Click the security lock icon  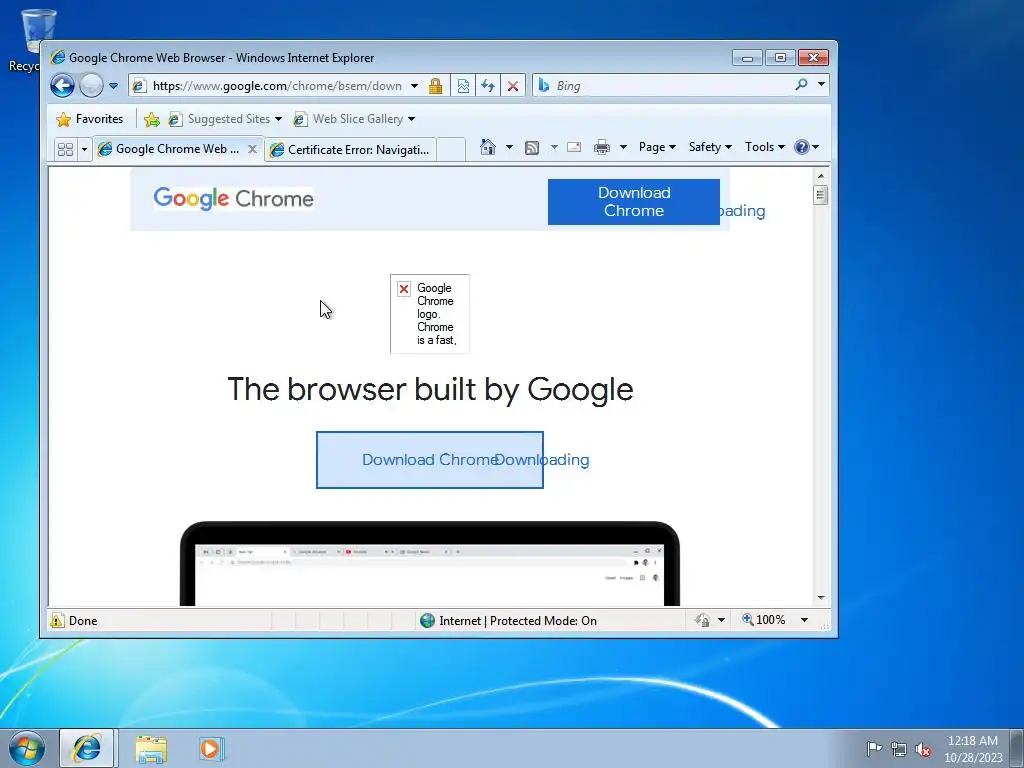[436, 86]
